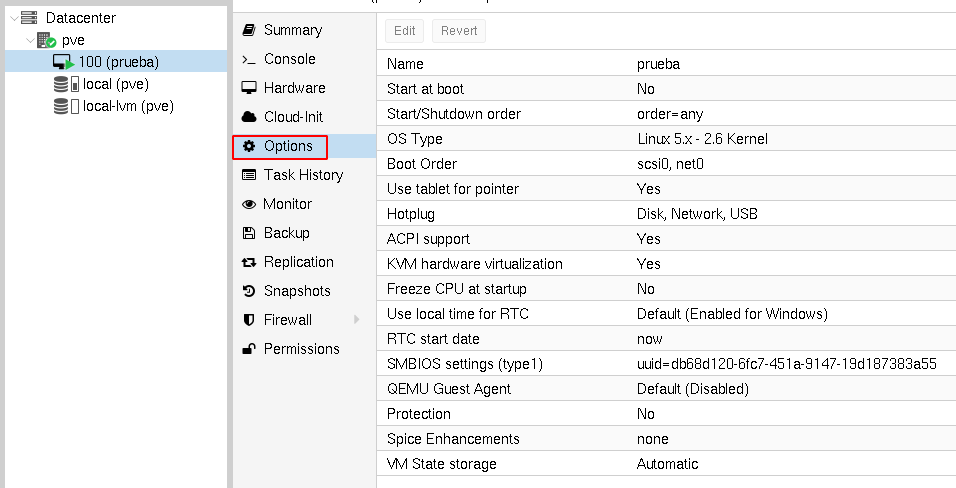Click the Snapshots history icon
Screen dimensions: 956x488
click(249, 291)
